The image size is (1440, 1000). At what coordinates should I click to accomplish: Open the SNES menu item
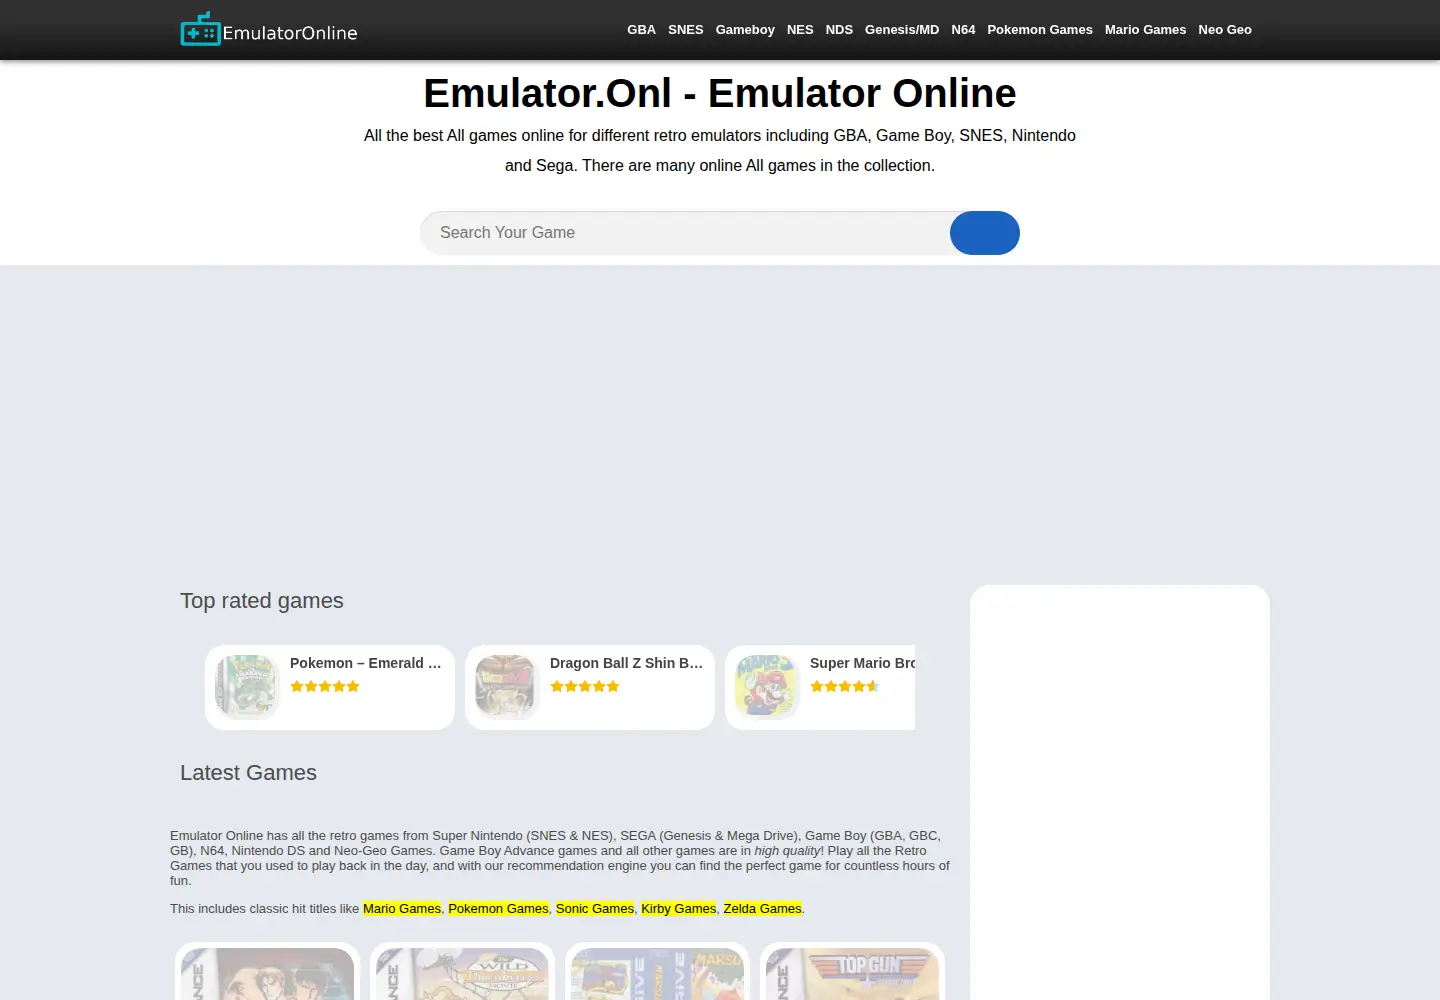point(686,30)
